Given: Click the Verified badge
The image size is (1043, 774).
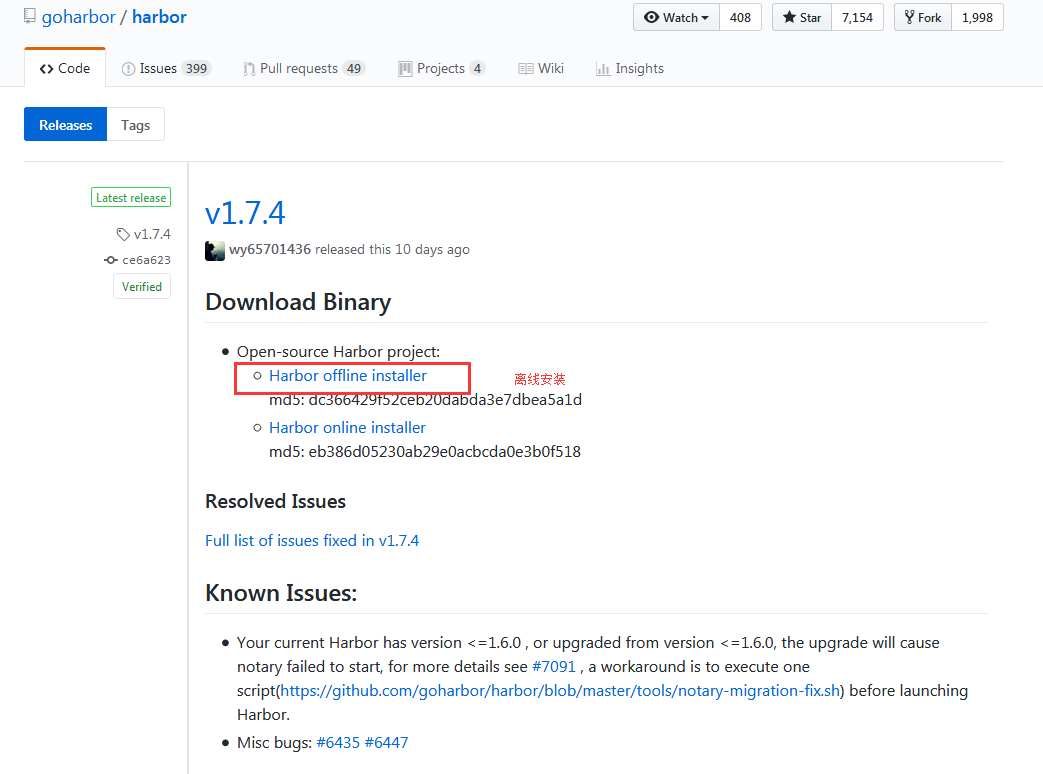Looking at the screenshot, I should click(x=142, y=287).
